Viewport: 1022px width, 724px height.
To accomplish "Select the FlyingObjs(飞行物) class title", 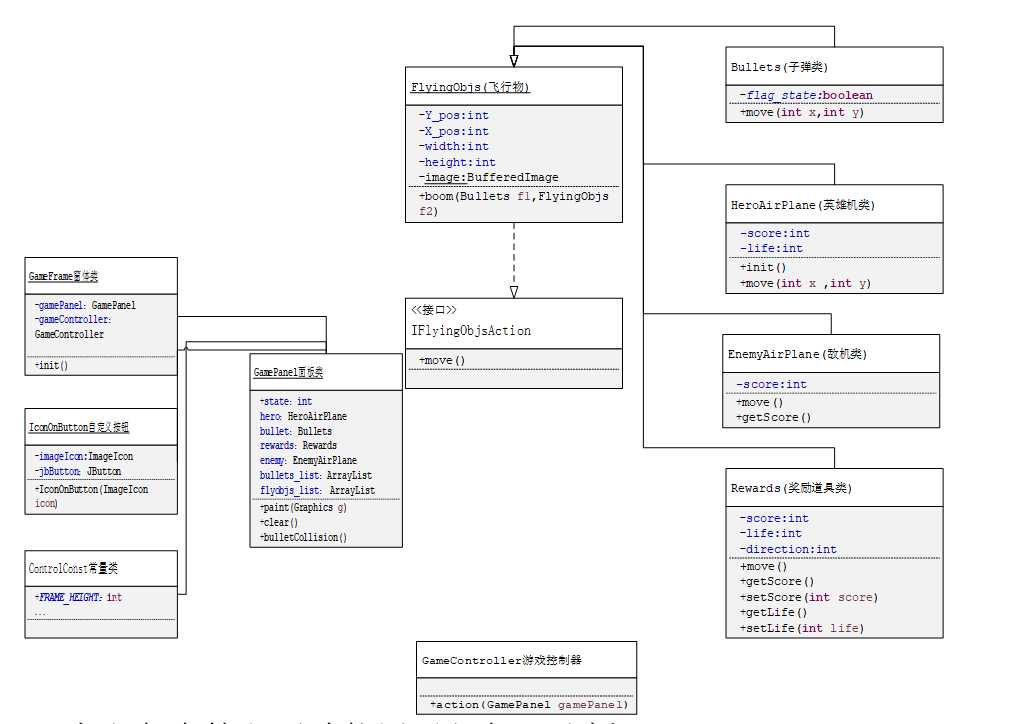I will (470, 87).
